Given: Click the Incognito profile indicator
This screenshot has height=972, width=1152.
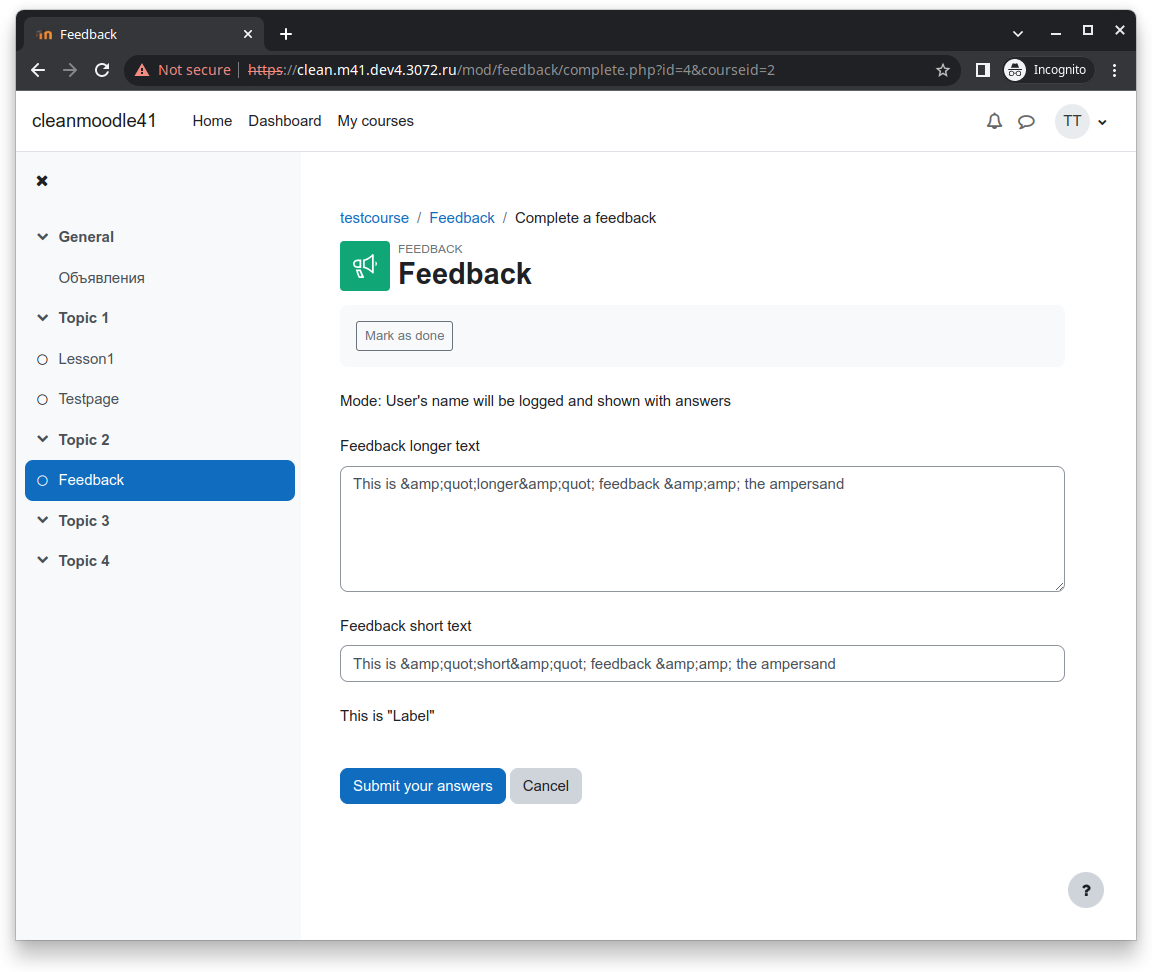Looking at the screenshot, I should pyautogui.click(x=1048, y=70).
